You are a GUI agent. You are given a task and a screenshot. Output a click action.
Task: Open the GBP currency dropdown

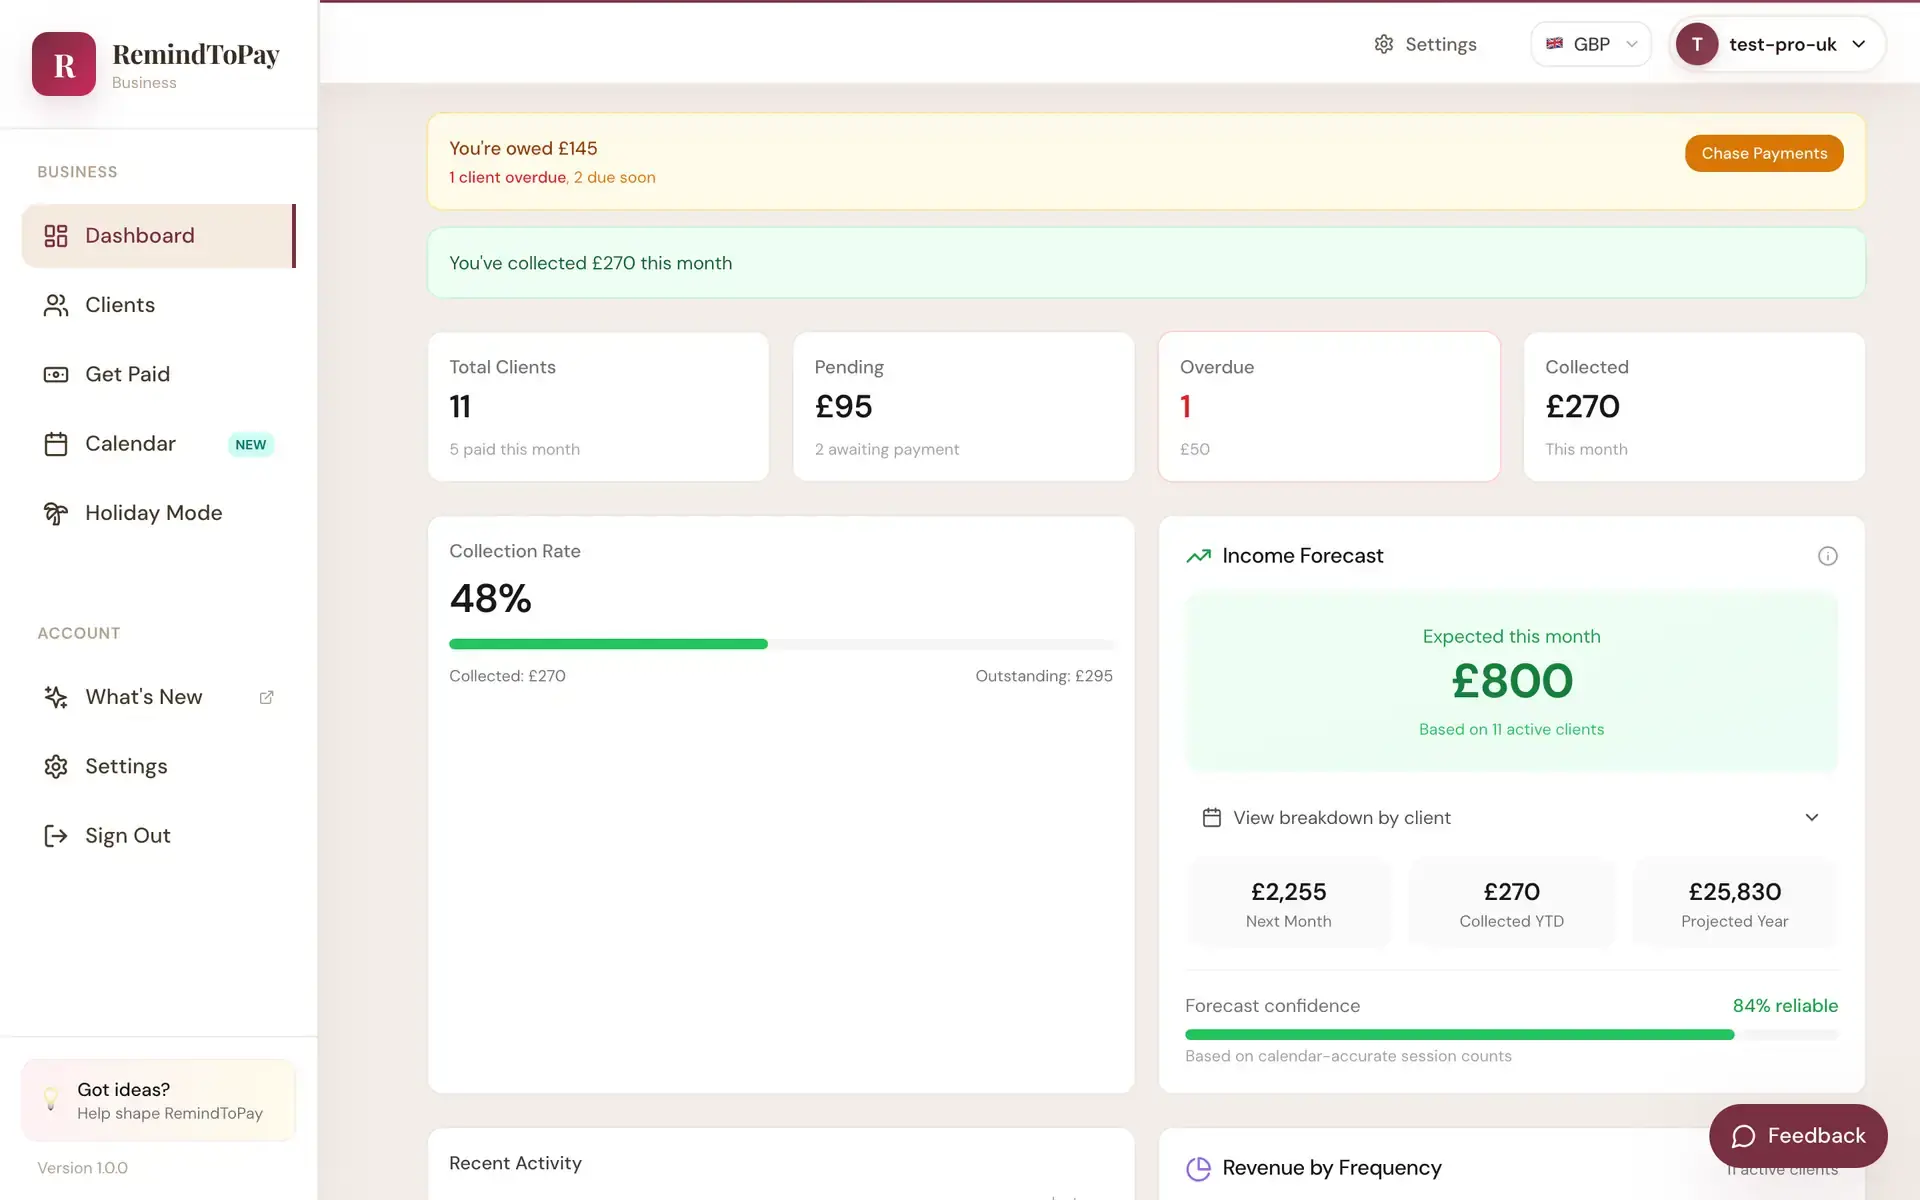pos(1590,44)
